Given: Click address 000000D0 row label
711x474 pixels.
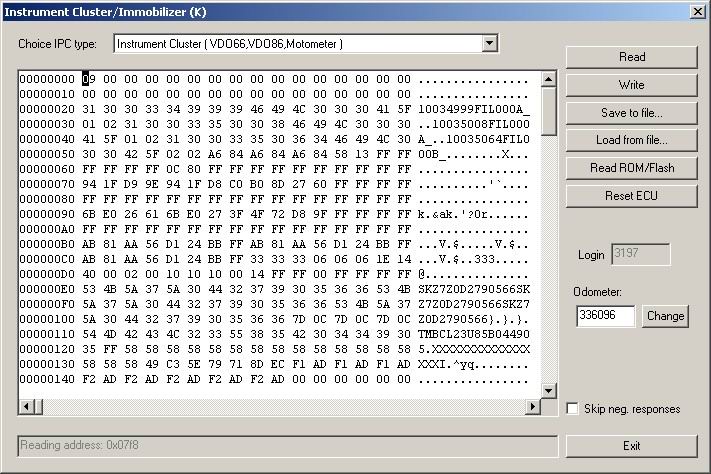Looking at the screenshot, I should click(x=47, y=274).
